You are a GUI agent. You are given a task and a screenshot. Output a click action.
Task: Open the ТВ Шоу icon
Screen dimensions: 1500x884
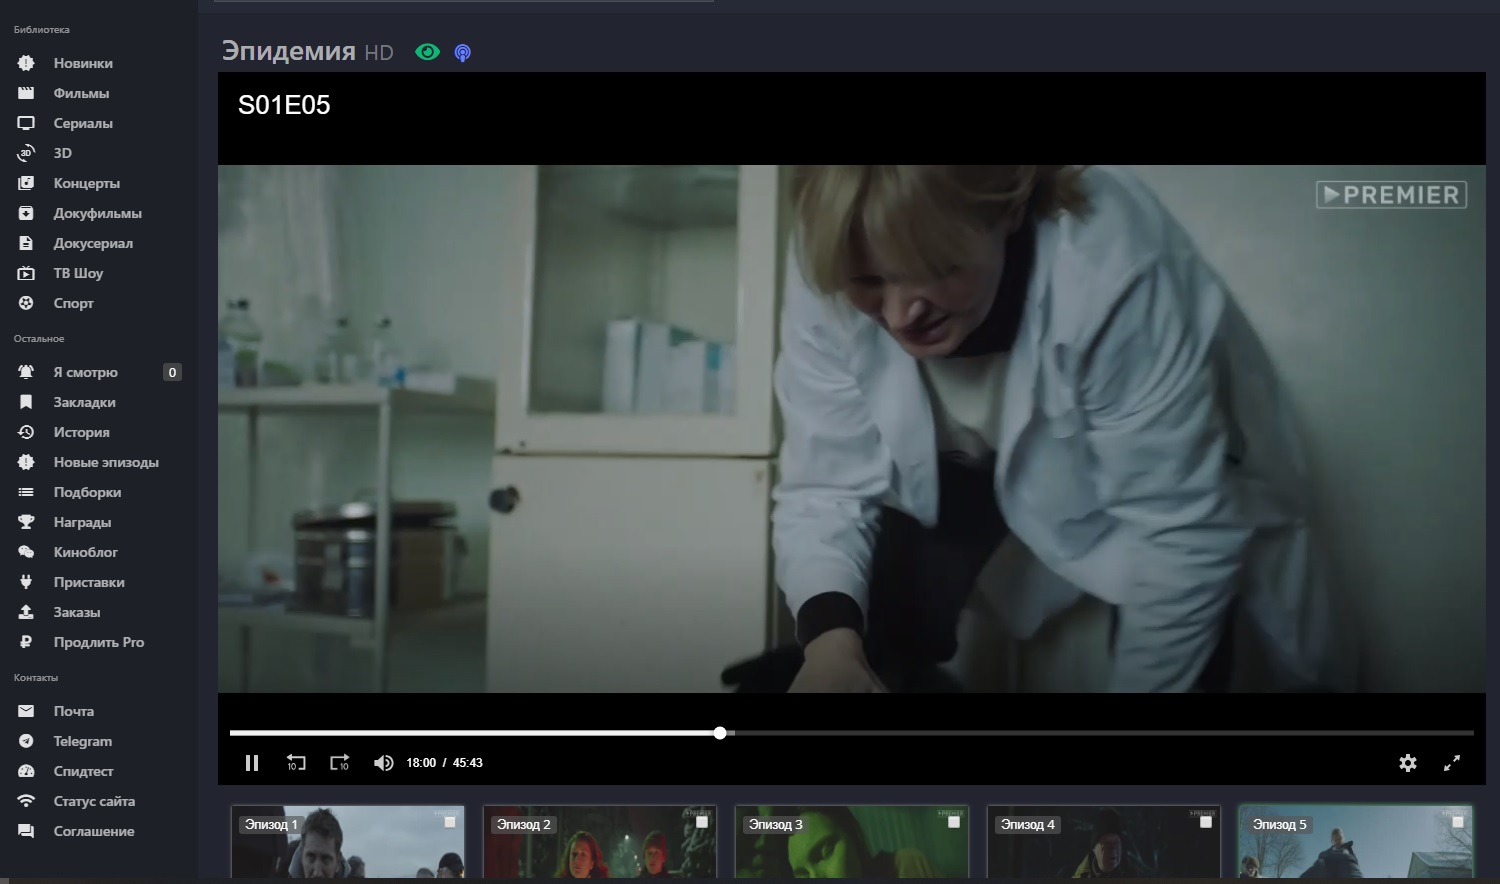coord(26,273)
